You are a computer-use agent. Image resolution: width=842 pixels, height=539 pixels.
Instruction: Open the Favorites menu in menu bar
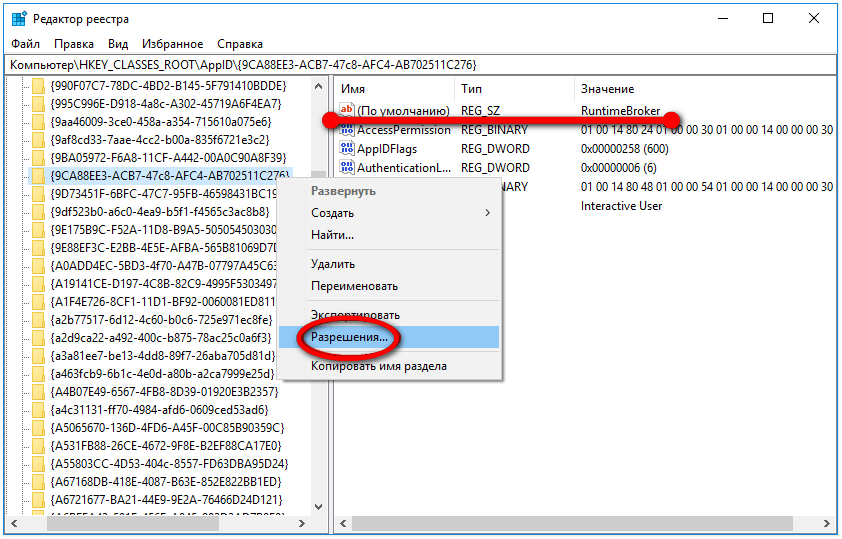[x=173, y=45]
